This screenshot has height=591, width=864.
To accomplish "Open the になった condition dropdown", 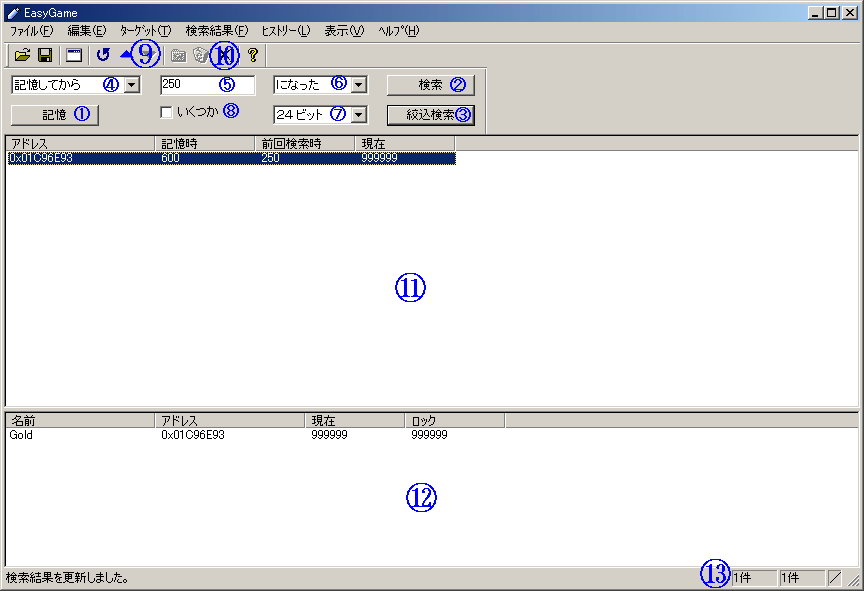I will [359, 86].
